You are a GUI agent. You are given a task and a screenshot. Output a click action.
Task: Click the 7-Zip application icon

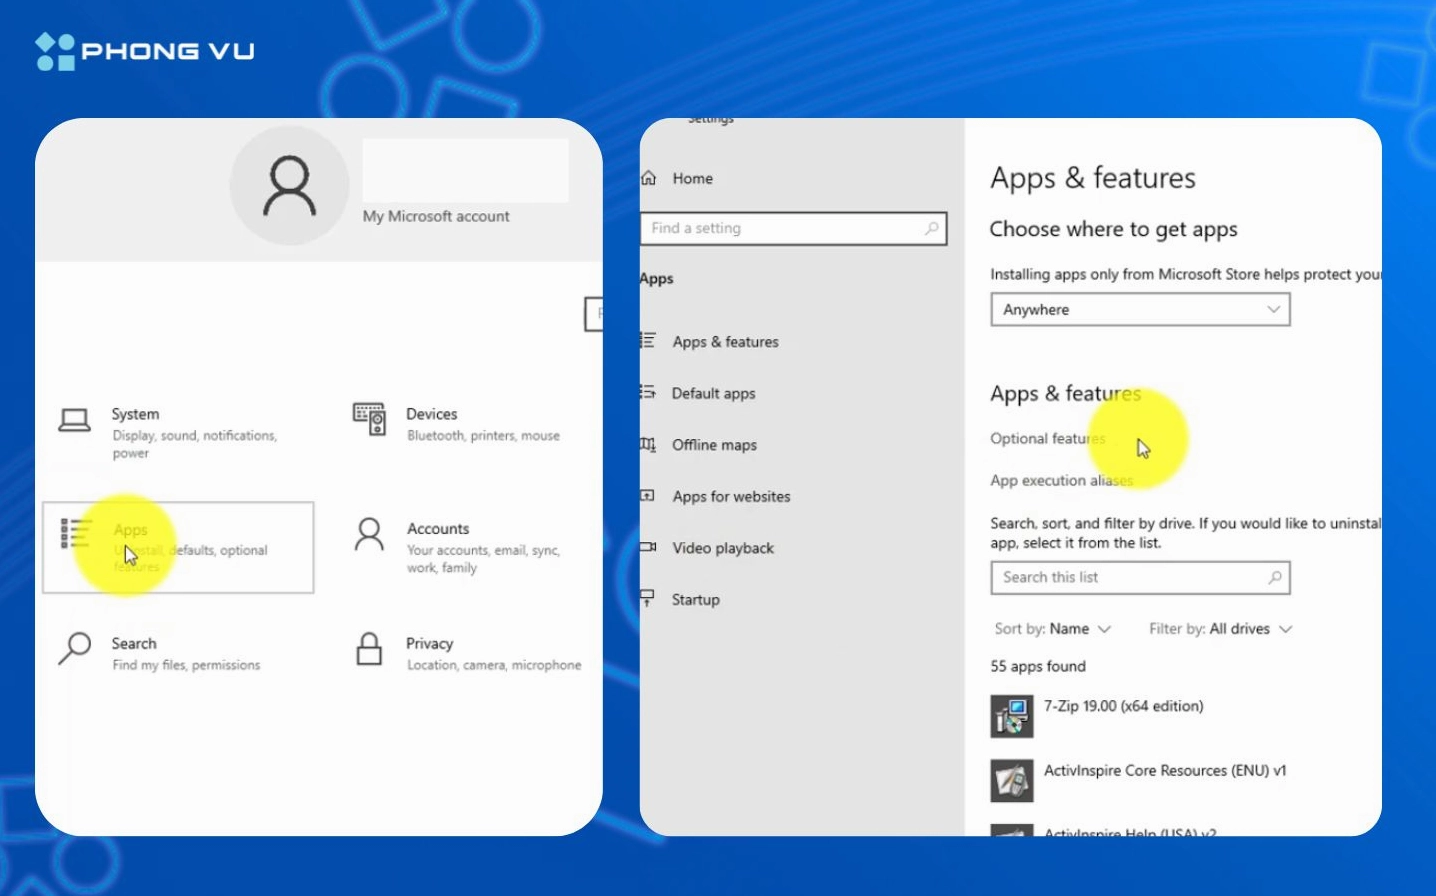(x=1010, y=715)
